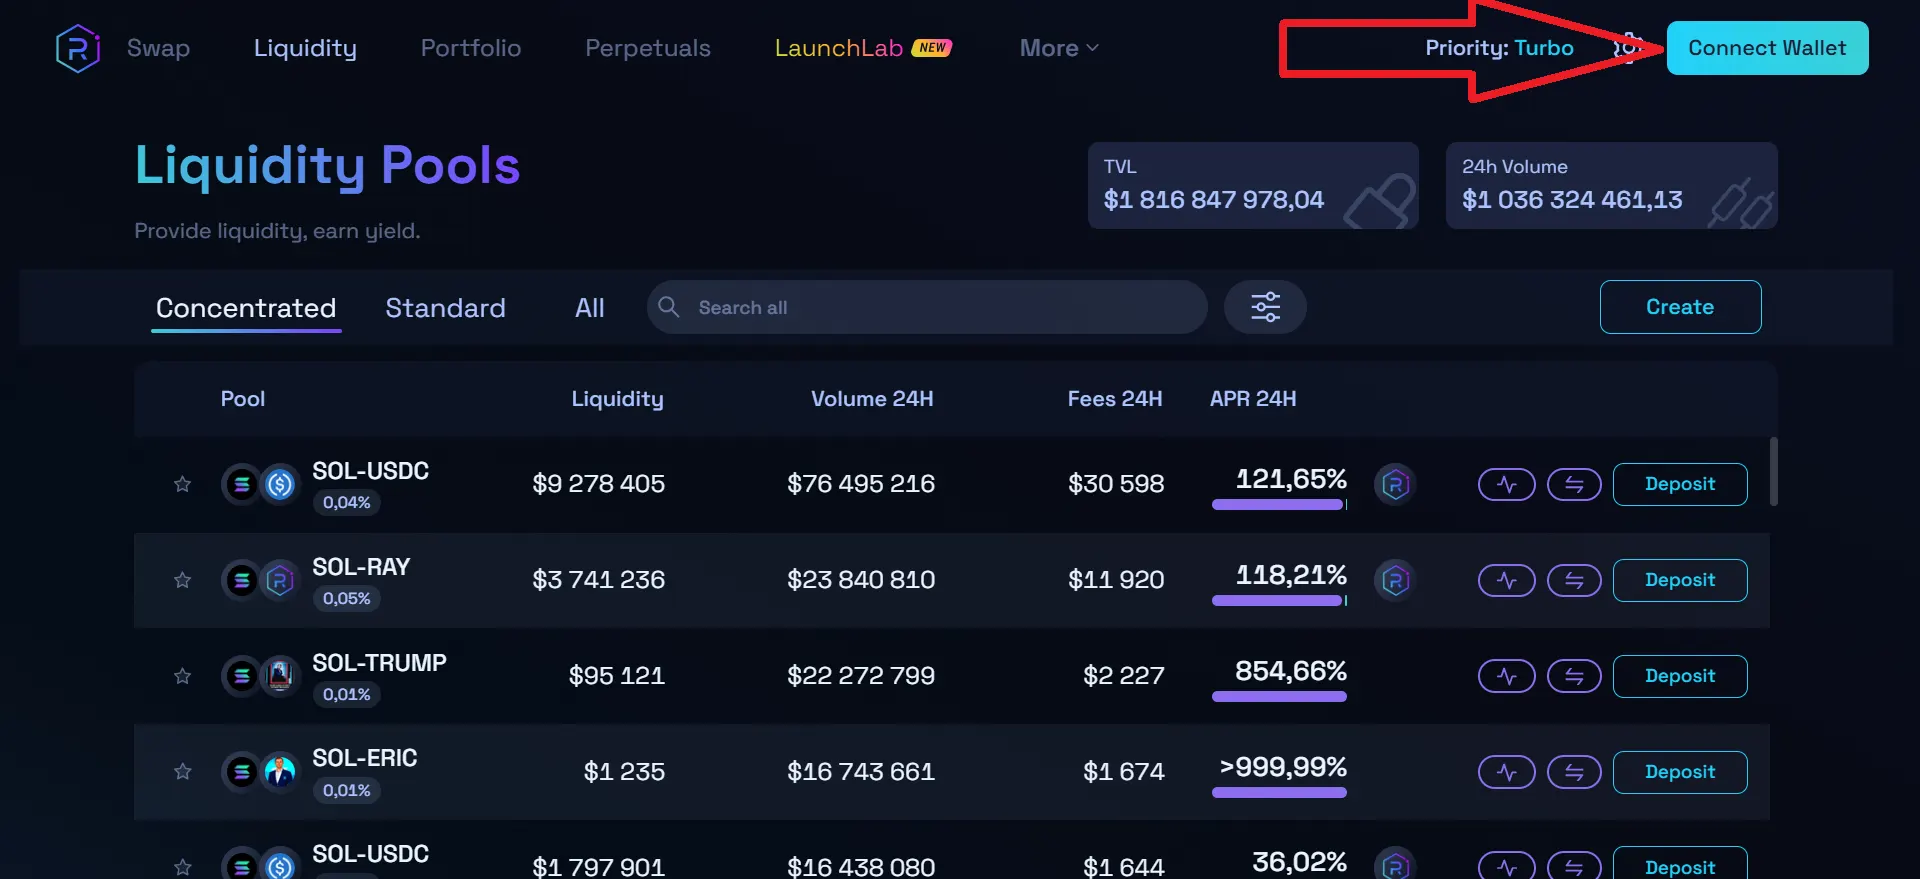Toggle favorite star for SOL-RAY pool
The width and height of the screenshot is (1920, 879).
(182, 581)
